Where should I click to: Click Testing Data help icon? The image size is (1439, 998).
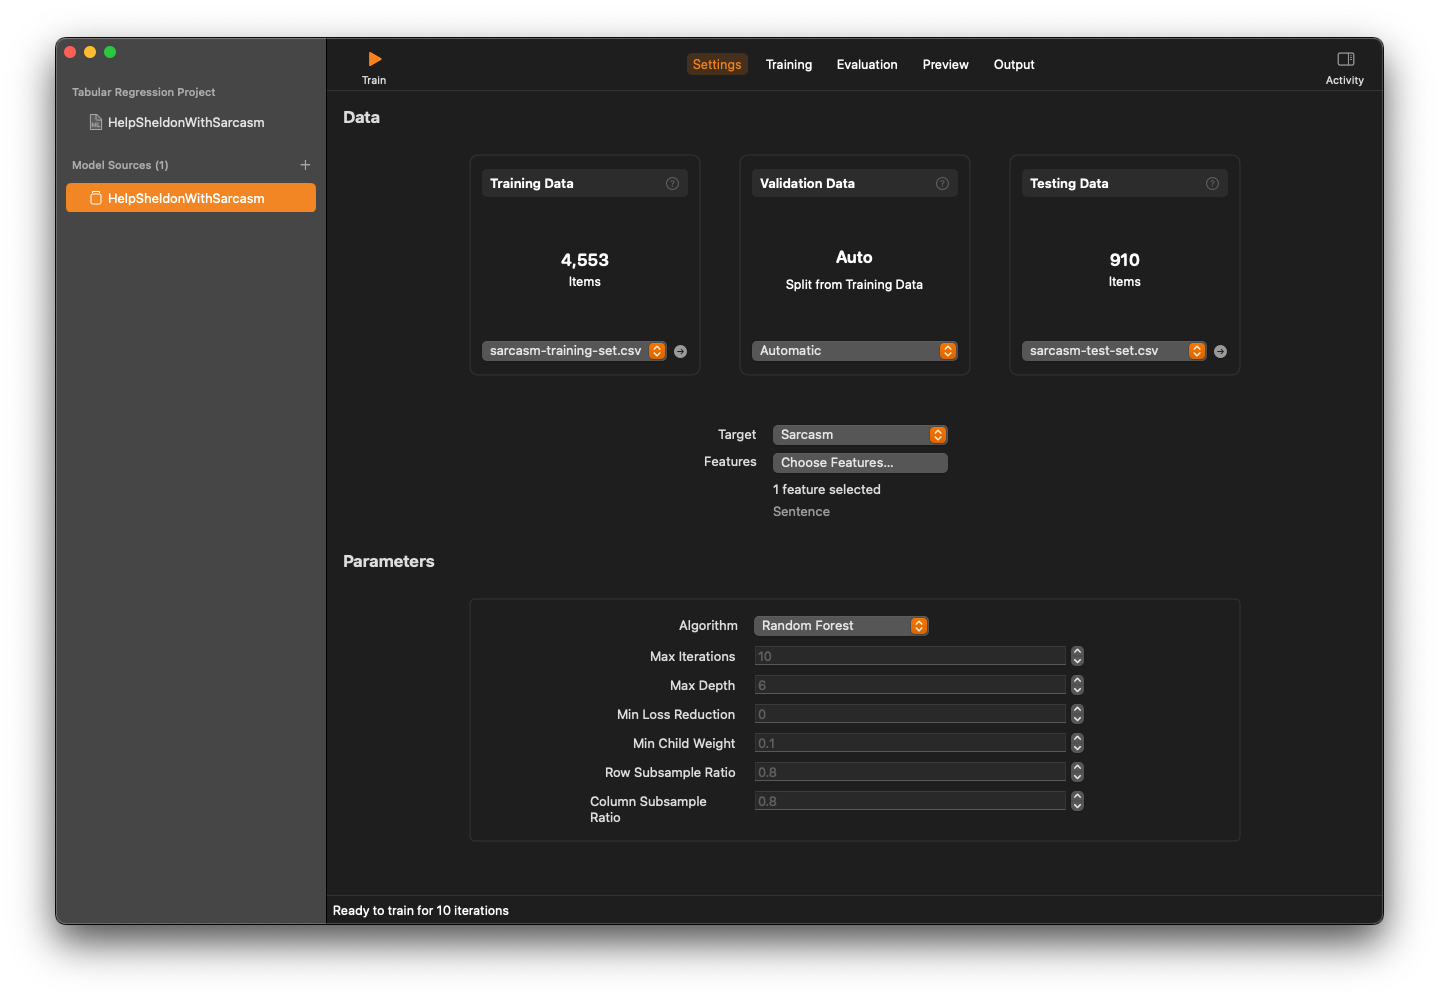[x=1212, y=184]
